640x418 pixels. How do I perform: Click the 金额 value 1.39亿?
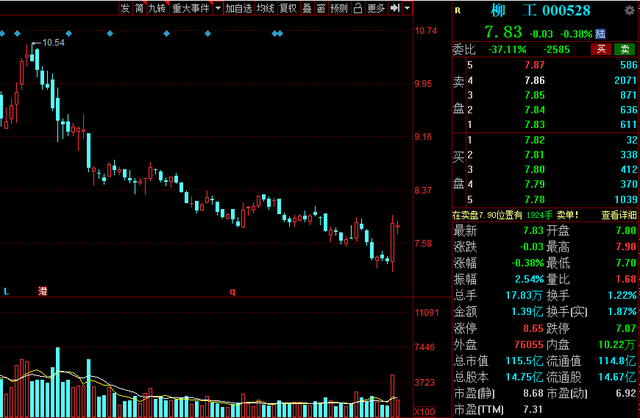tap(527, 311)
